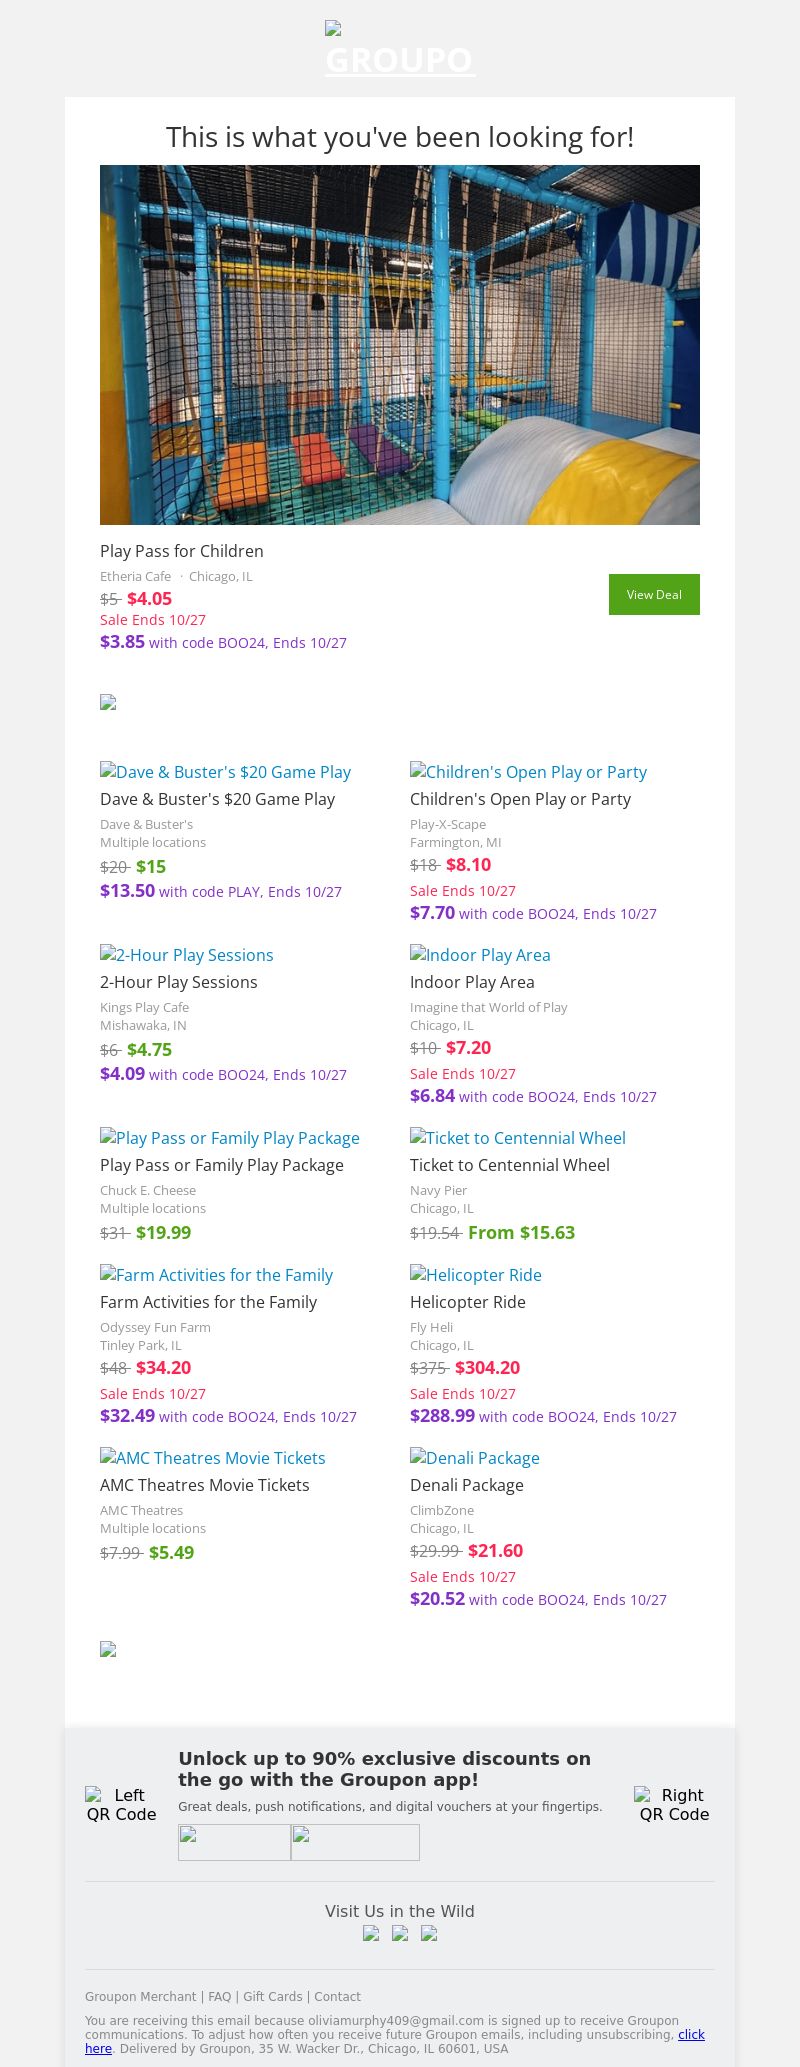Open the Helicopter Ride deal link
Screen dimensions: 800x2067
475,1275
